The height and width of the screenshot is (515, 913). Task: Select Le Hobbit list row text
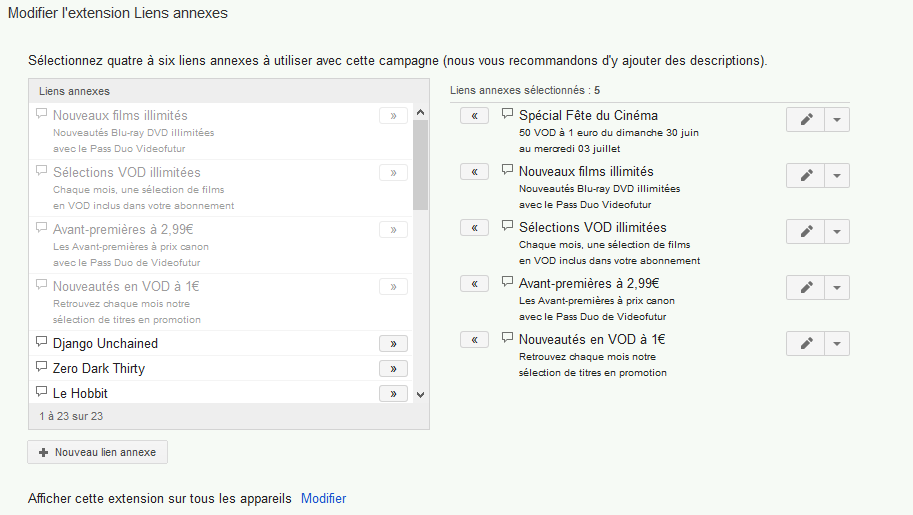80,394
